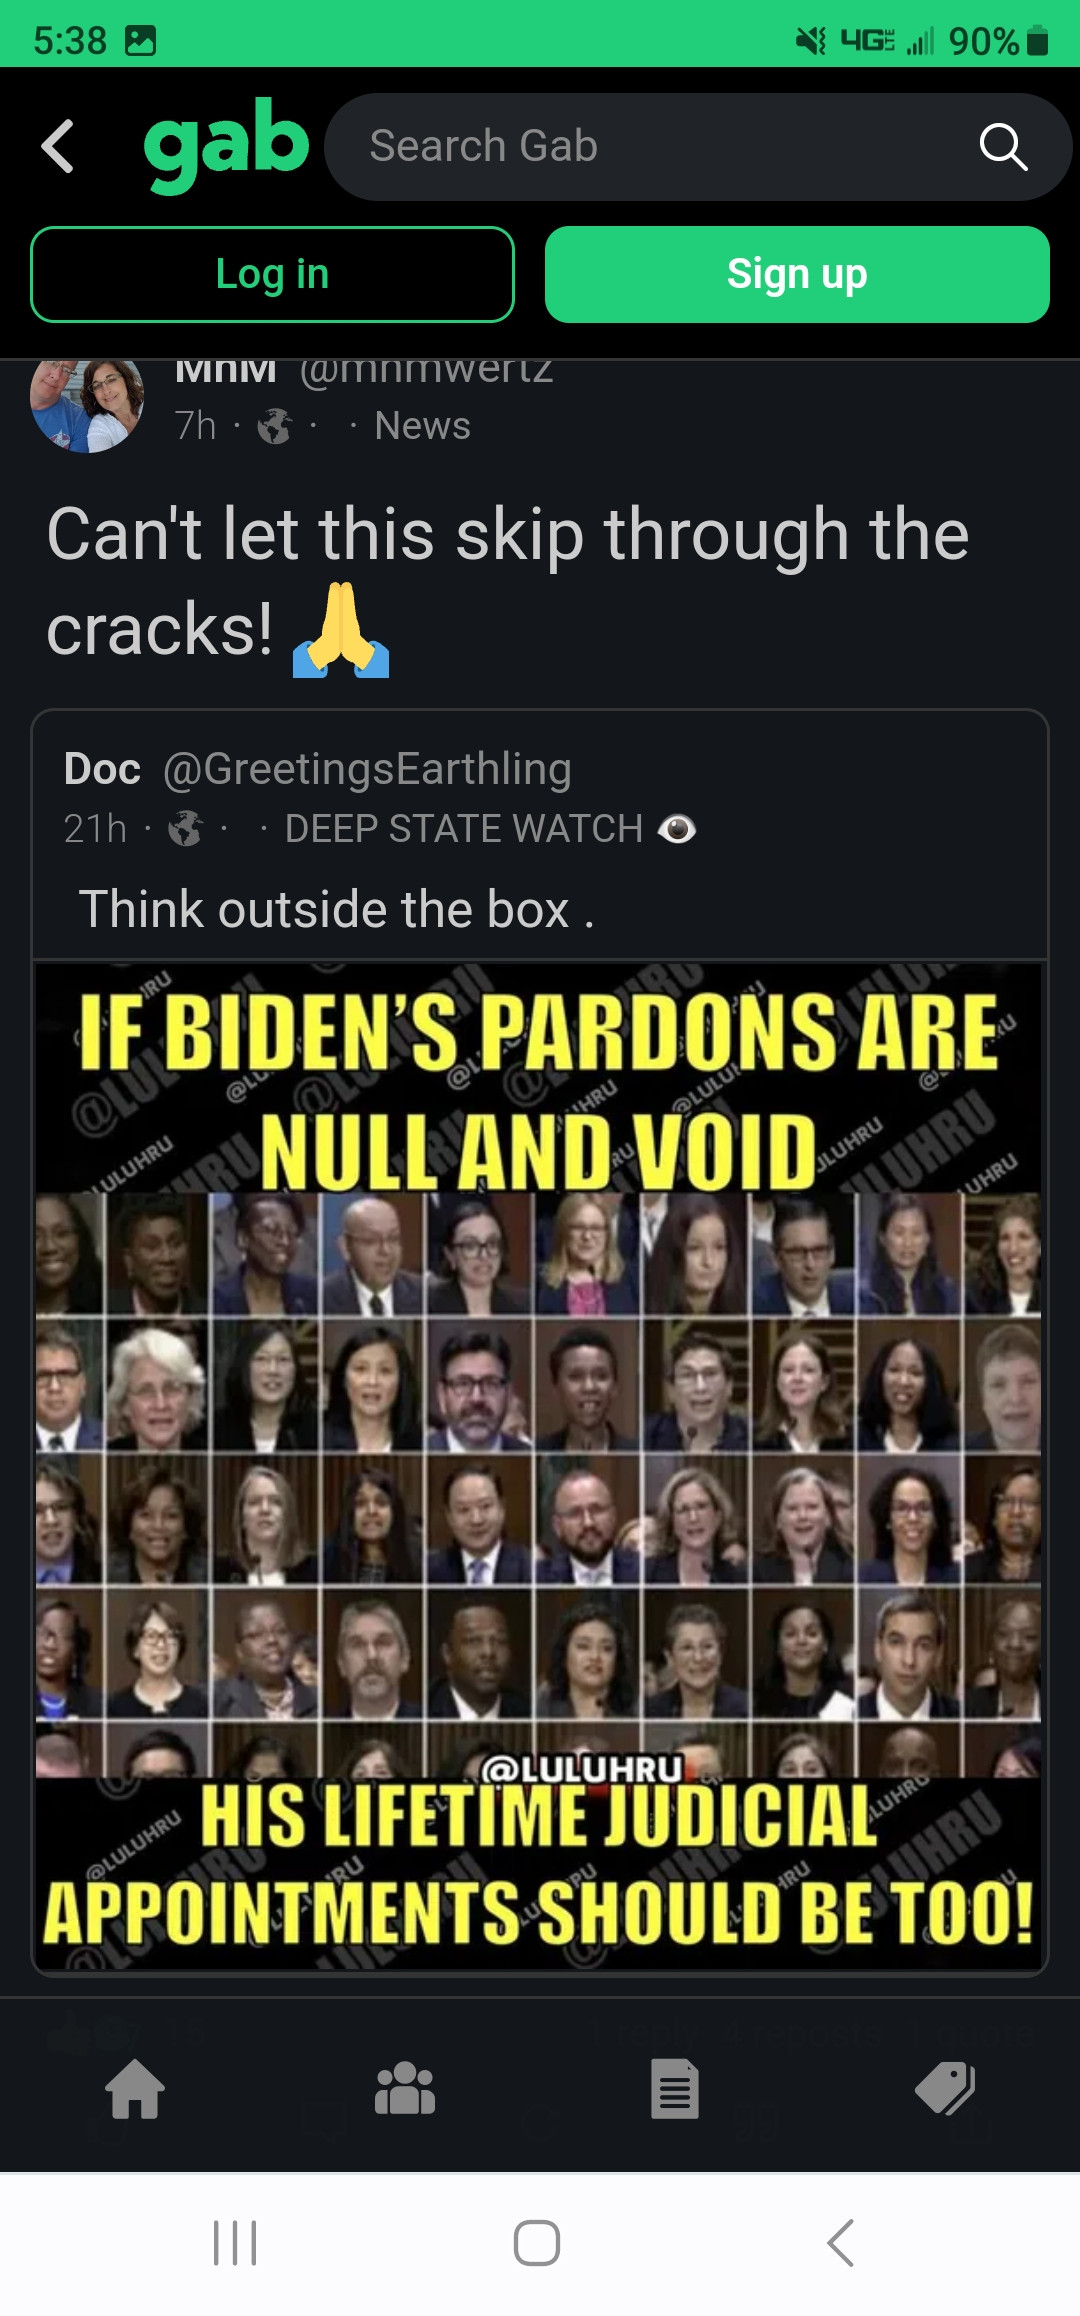The image size is (1080, 2316).
Task: Open the MnM profile avatar
Action: (87, 404)
